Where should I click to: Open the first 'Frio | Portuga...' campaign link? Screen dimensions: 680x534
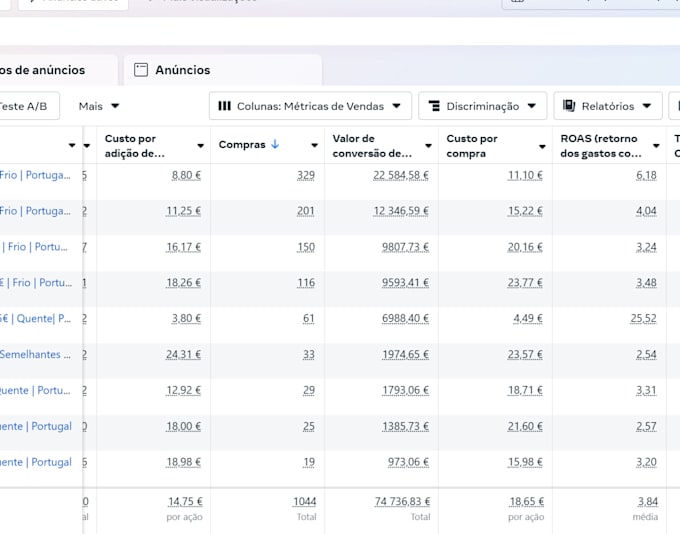tap(35, 175)
